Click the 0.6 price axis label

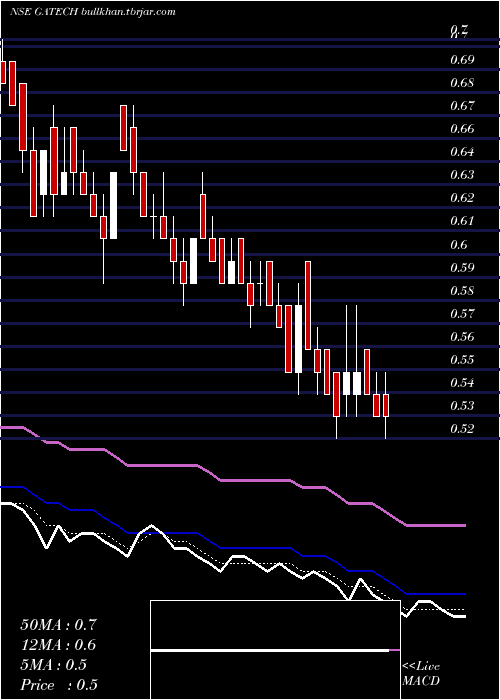click(459, 244)
